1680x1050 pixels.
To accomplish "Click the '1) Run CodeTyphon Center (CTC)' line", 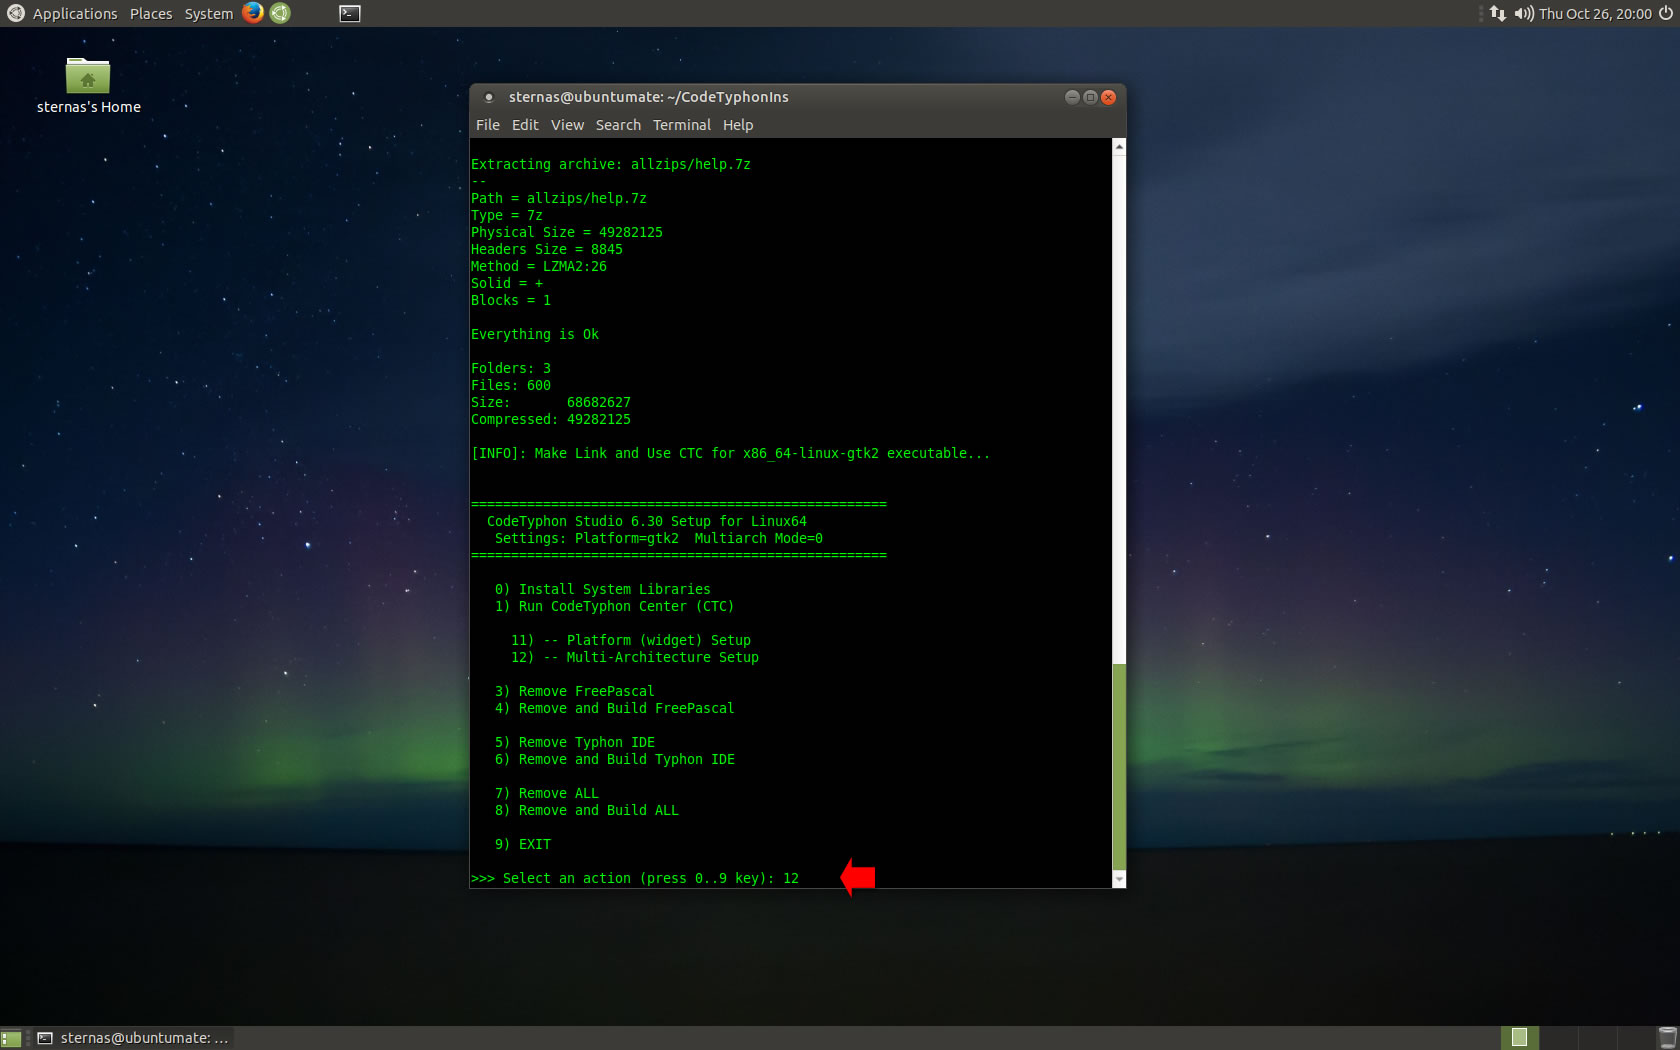I will pos(615,607).
